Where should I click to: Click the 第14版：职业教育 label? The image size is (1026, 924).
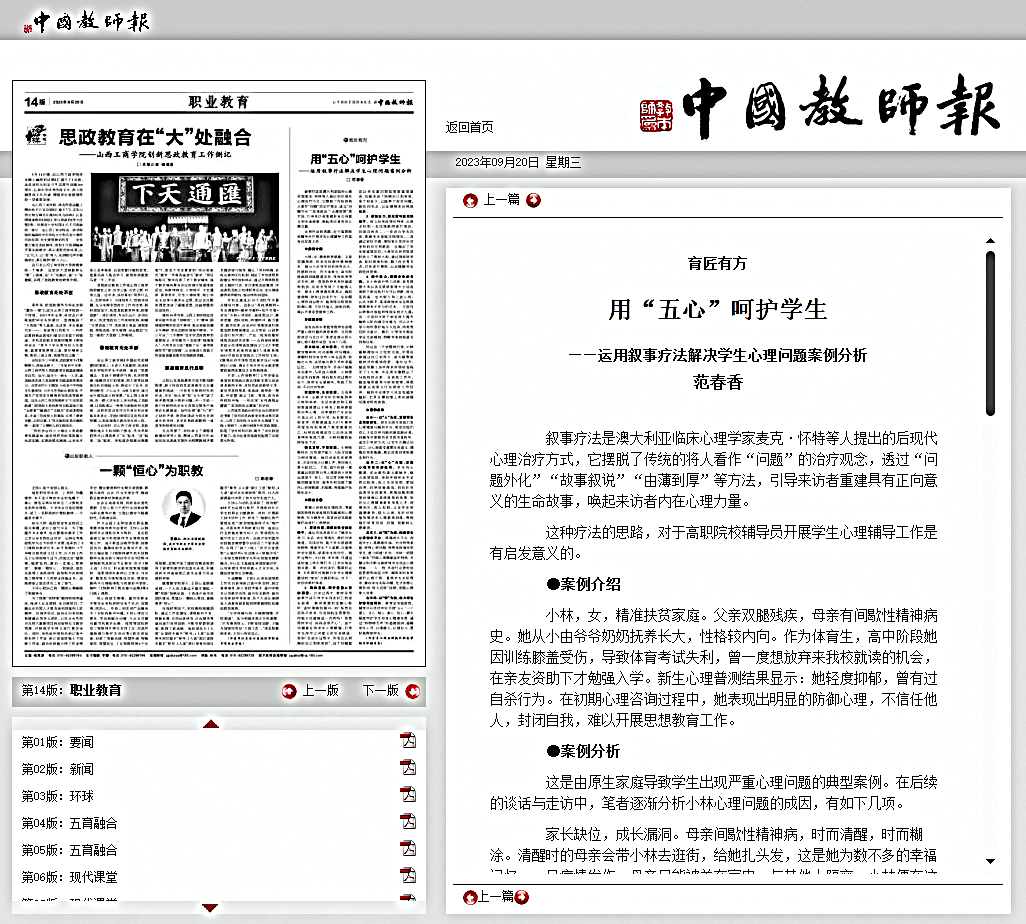click(71, 690)
